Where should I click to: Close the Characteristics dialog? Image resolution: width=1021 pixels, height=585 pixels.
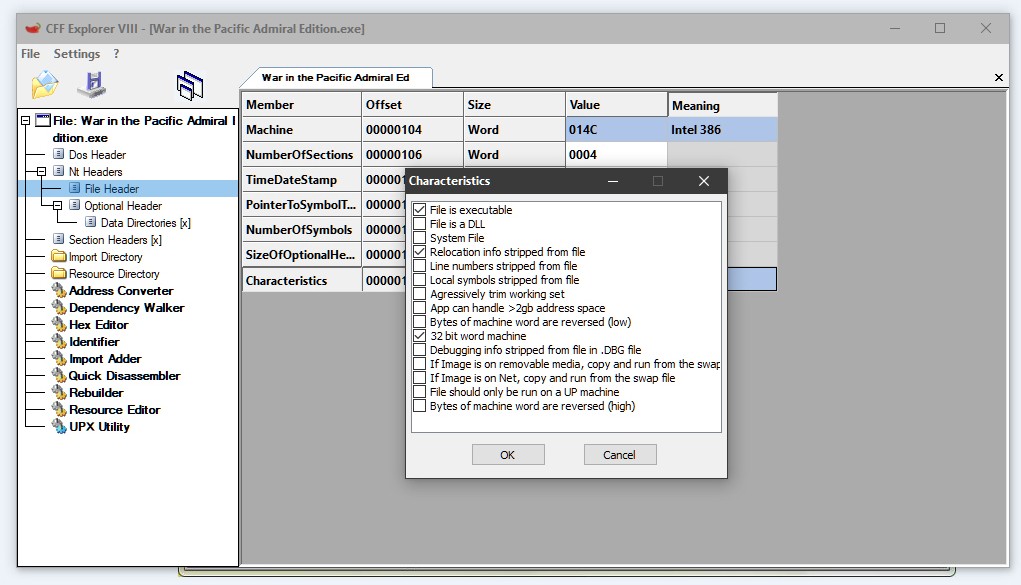point(704,180)
